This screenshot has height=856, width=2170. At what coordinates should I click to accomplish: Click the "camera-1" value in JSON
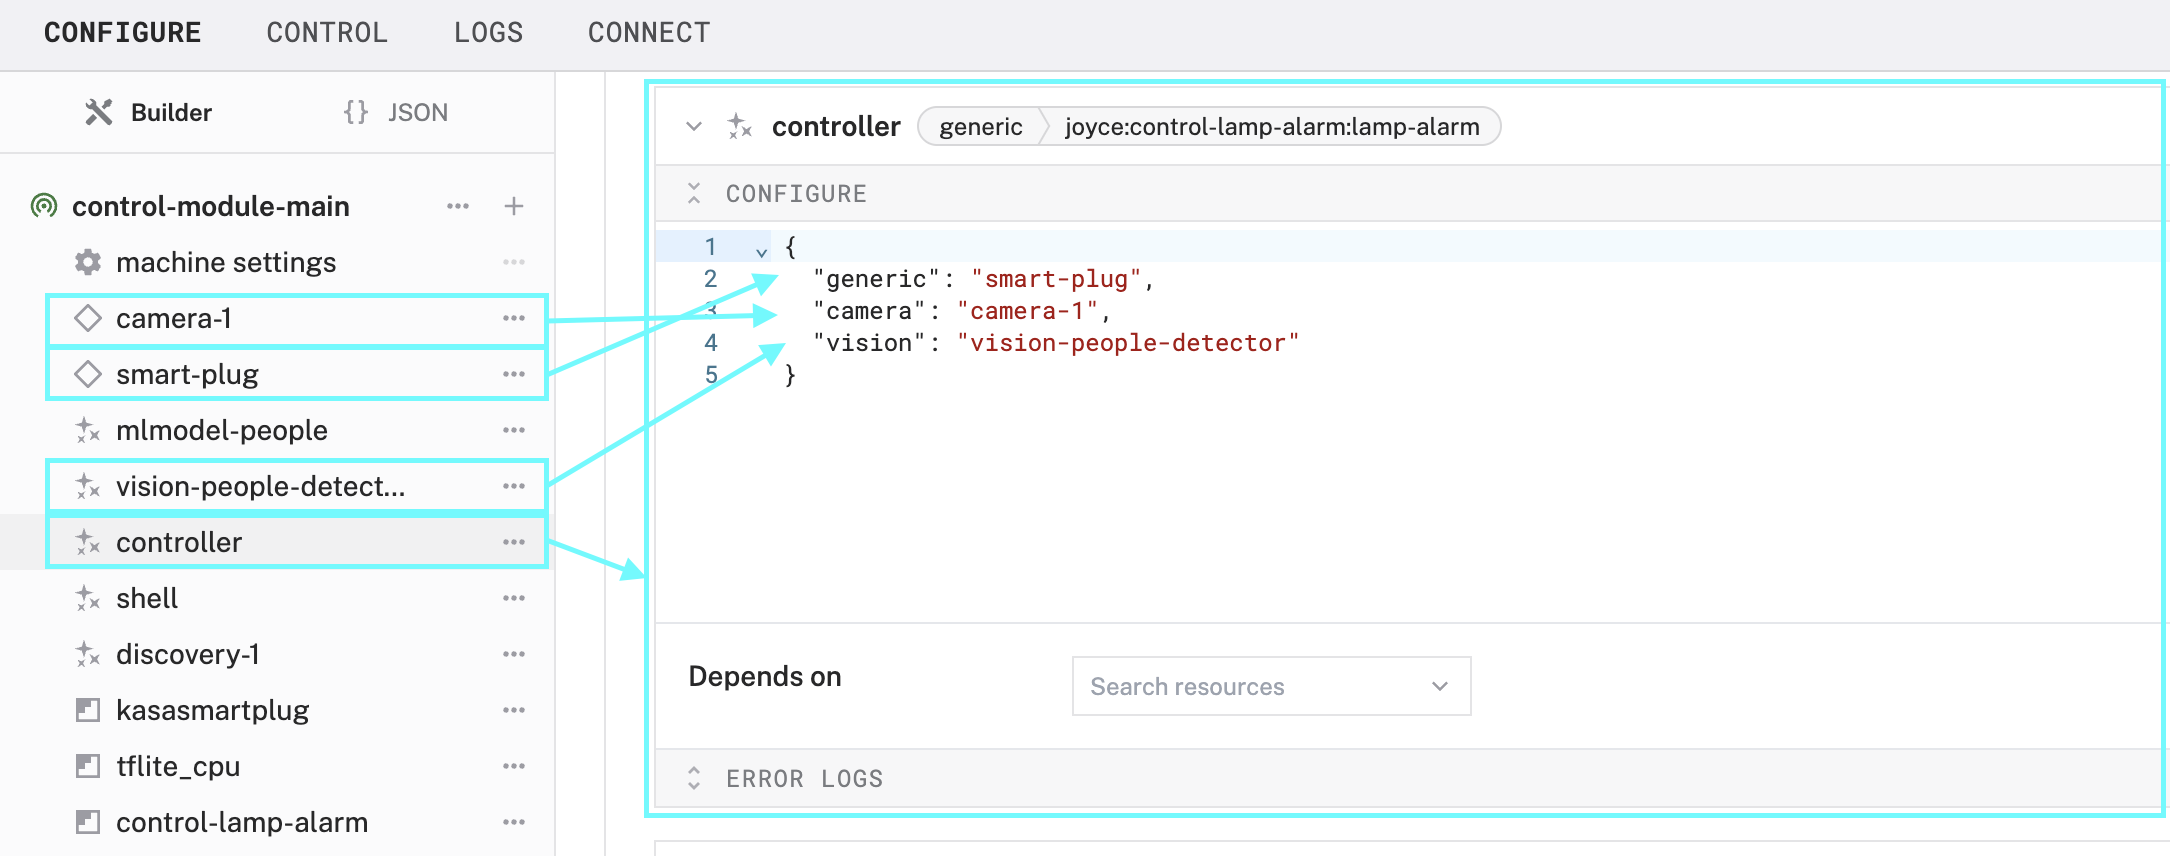[x=1028, y=311]
